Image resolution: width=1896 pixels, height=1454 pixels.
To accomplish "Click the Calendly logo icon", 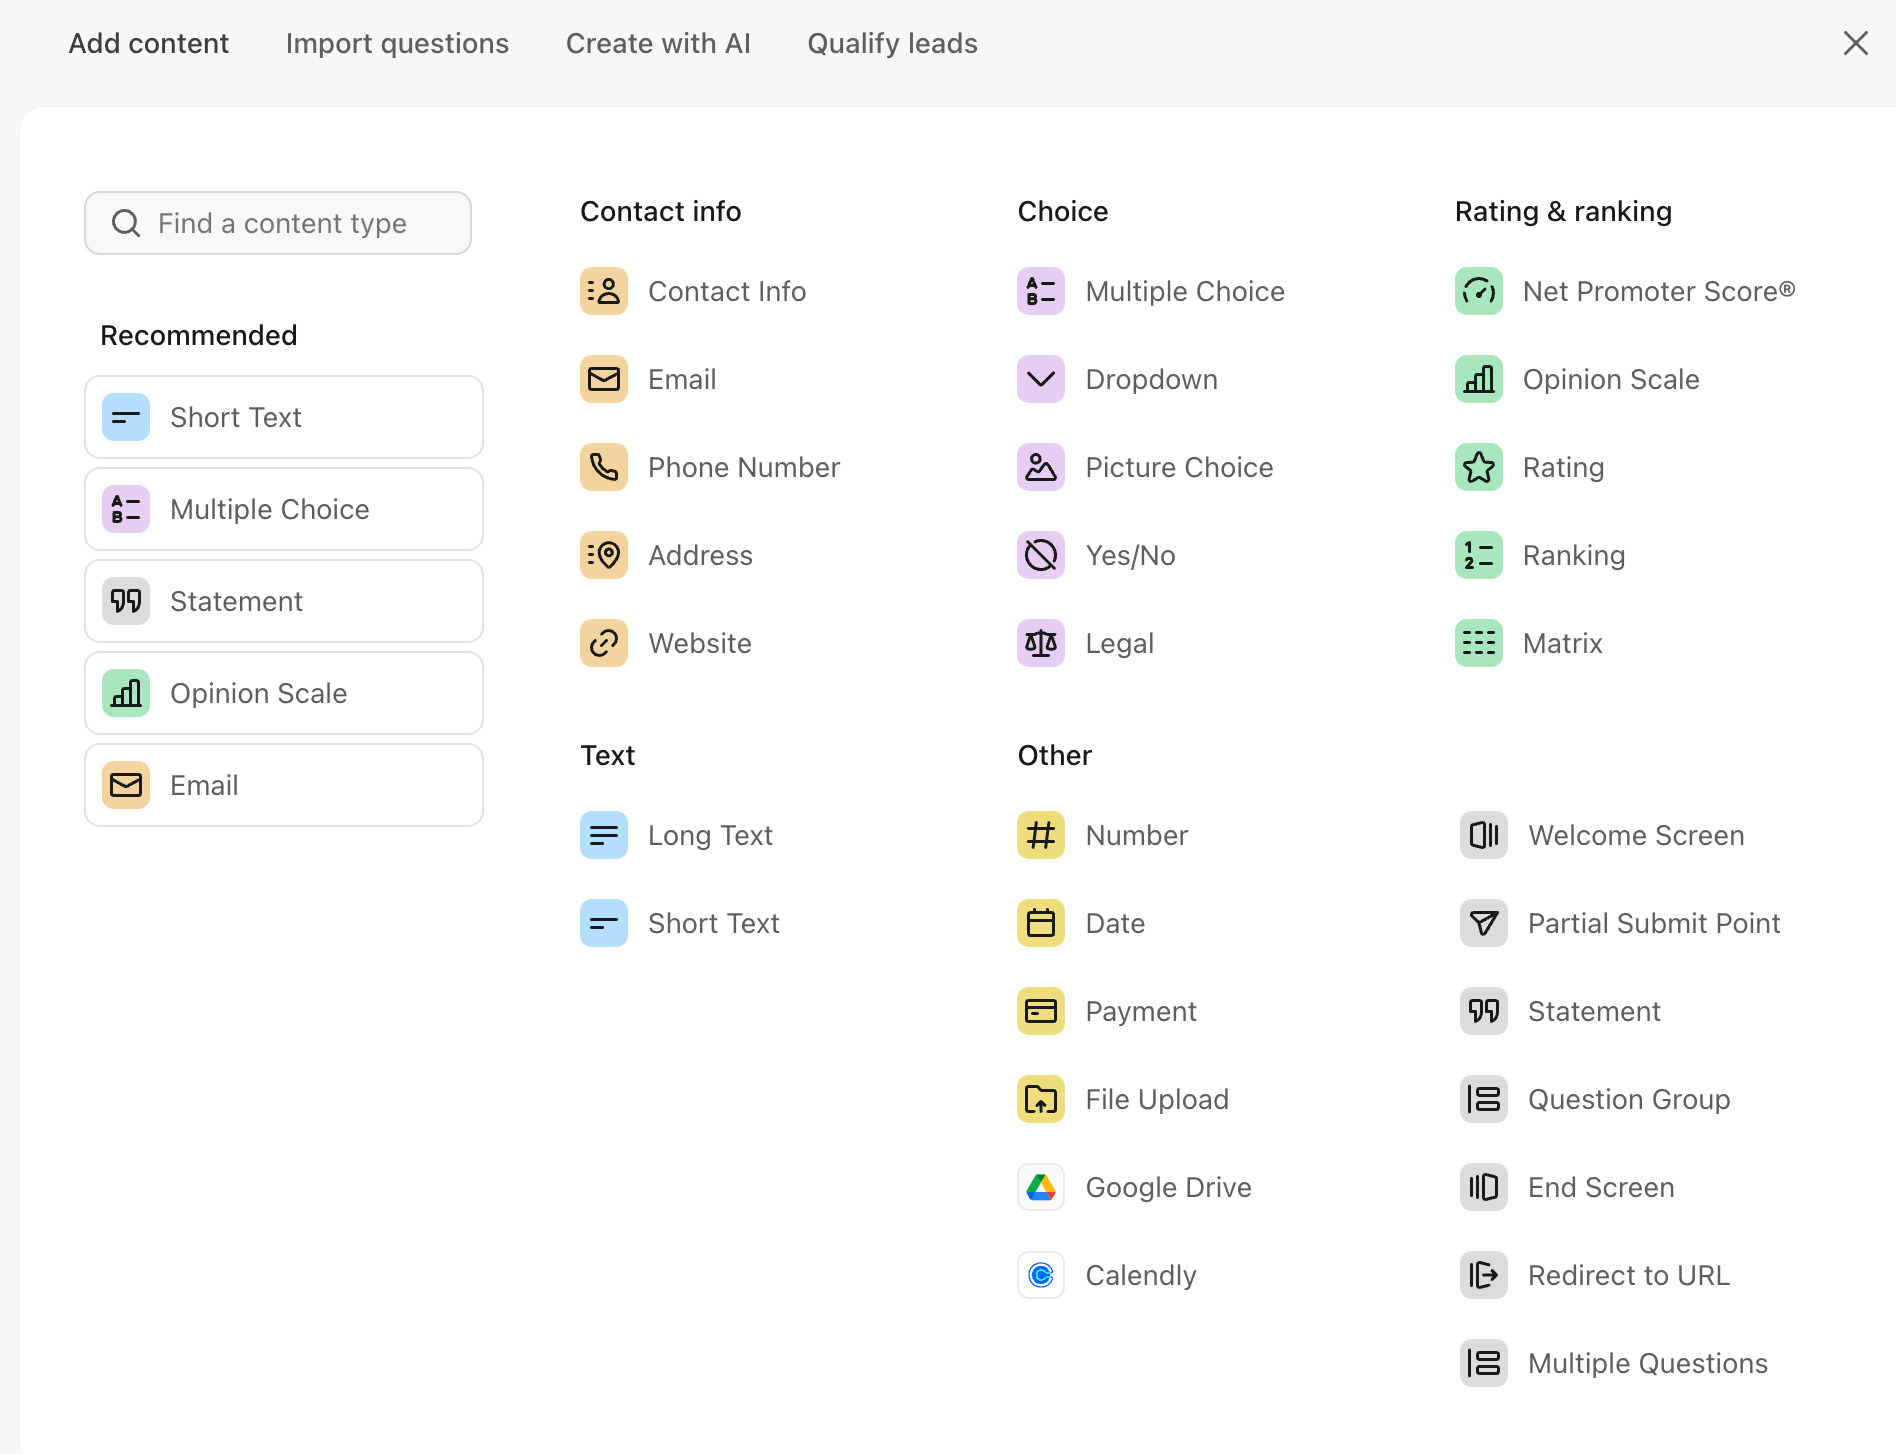I will (1040, 1275).
